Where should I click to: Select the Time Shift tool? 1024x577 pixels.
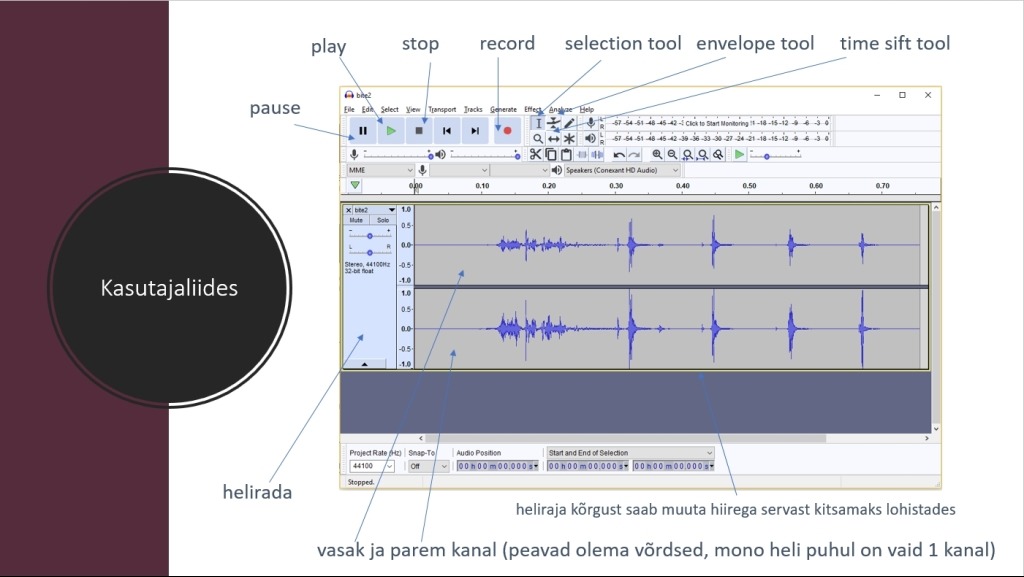pyautogui.click(x=554, y=138)
